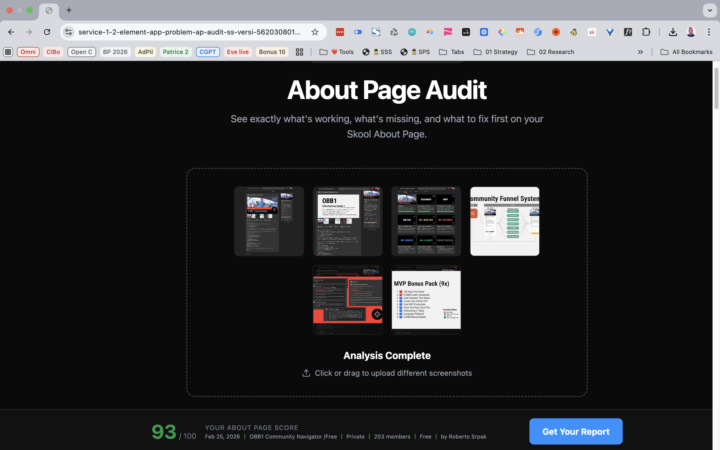Select the OBB1 screenshot thumbnail
The image size is (720, 450).
coord(348,221)
